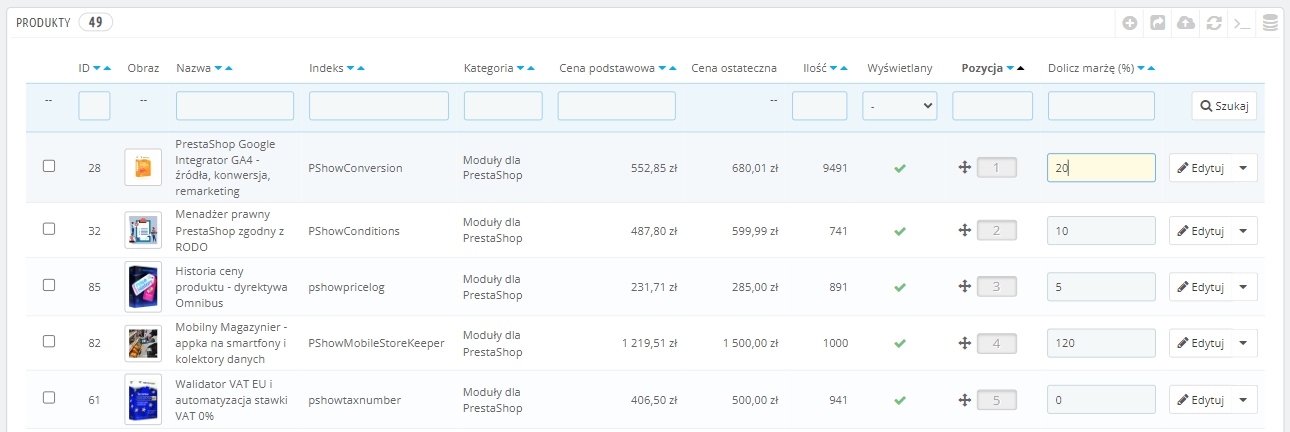Expand Edytuj dropdown arrow for PShowMobileStoreKeeper
The width and height of the screenshot is (1290, 432).
pyautogui.click(x=1244, y=343)
